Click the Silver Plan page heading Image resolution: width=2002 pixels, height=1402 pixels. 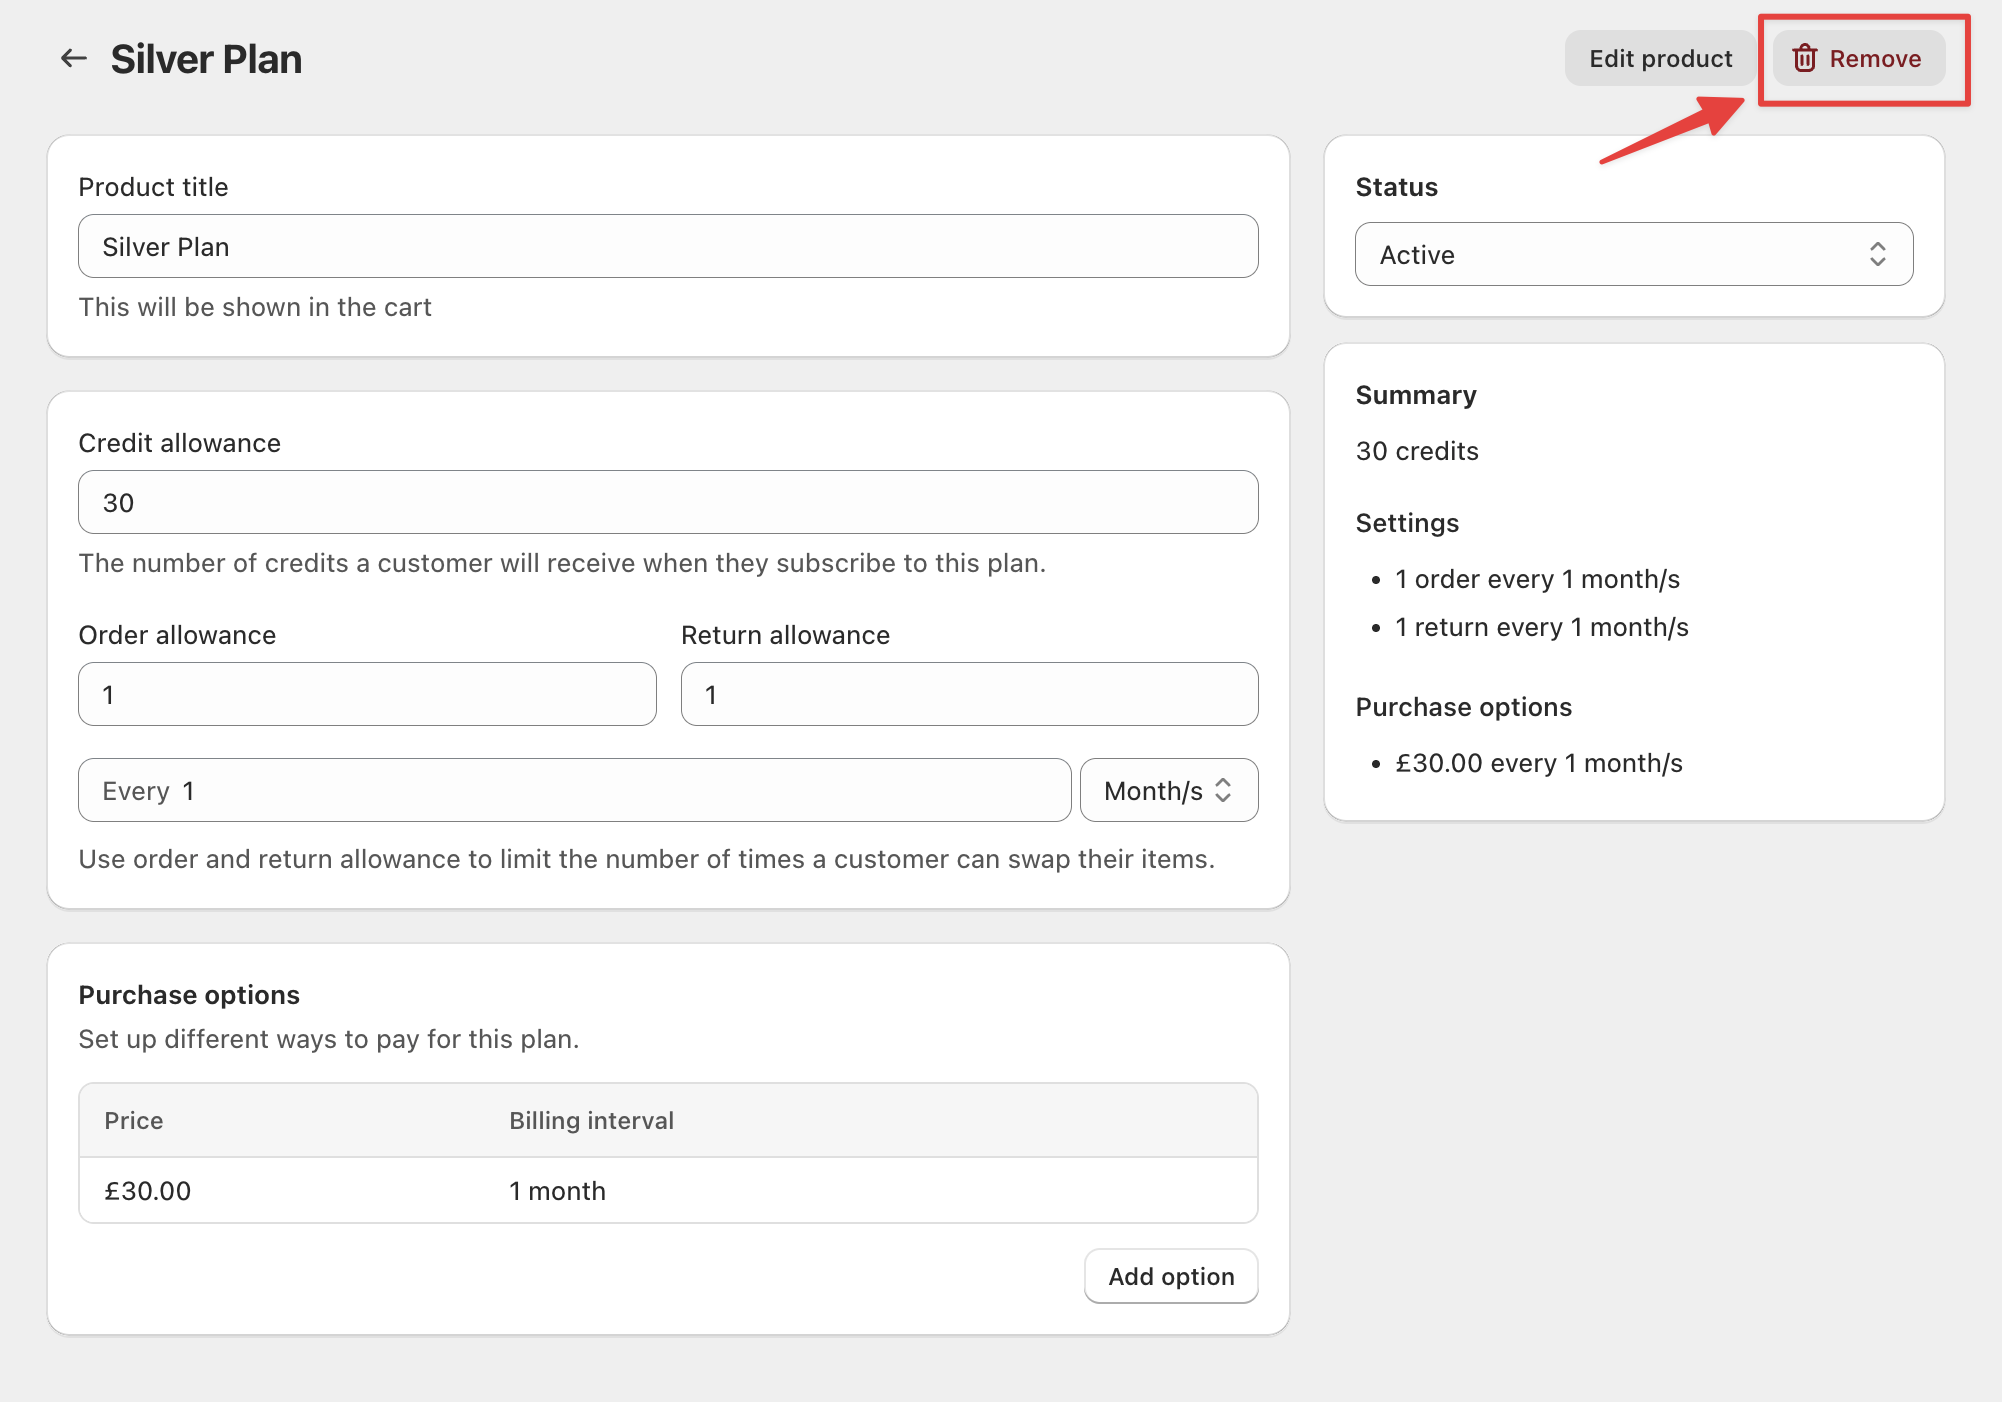point(206,58)
